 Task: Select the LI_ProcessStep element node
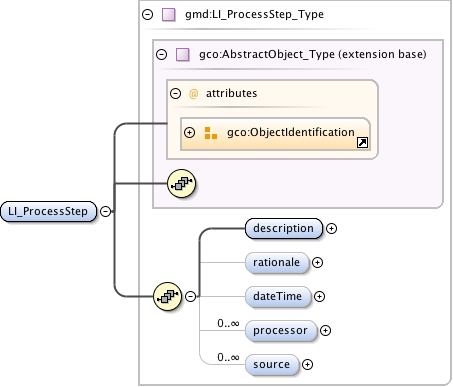48,211
